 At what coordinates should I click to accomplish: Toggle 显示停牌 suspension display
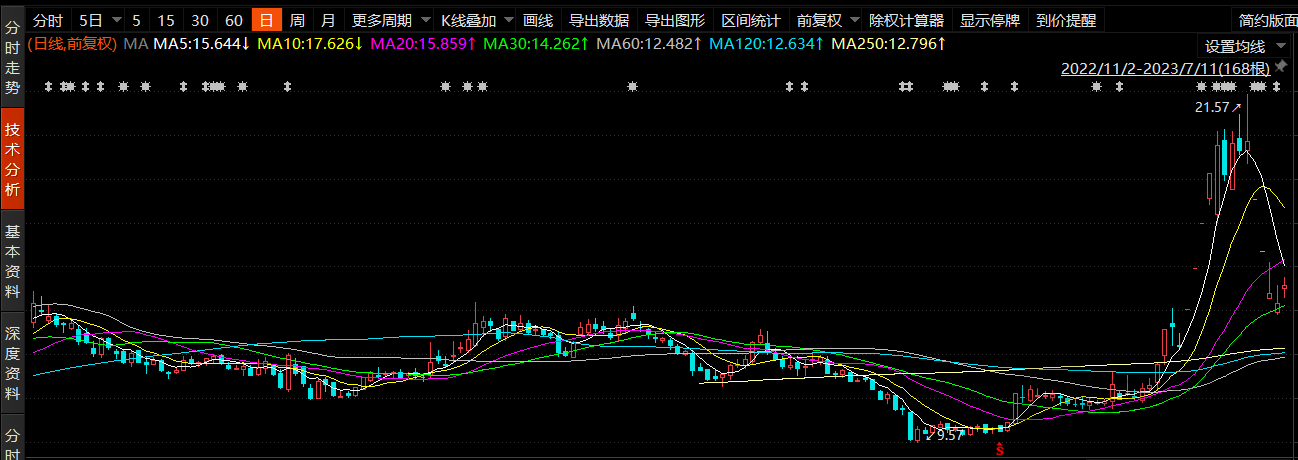pos(989,20)
